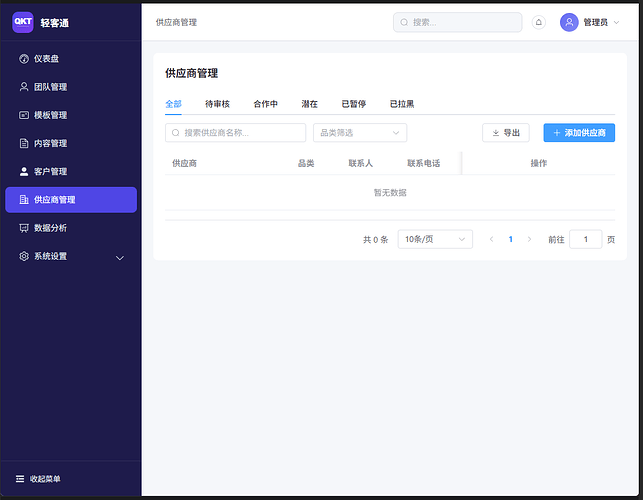
Task: Switch to the 待审核 tab
Action: coord(217,104)
